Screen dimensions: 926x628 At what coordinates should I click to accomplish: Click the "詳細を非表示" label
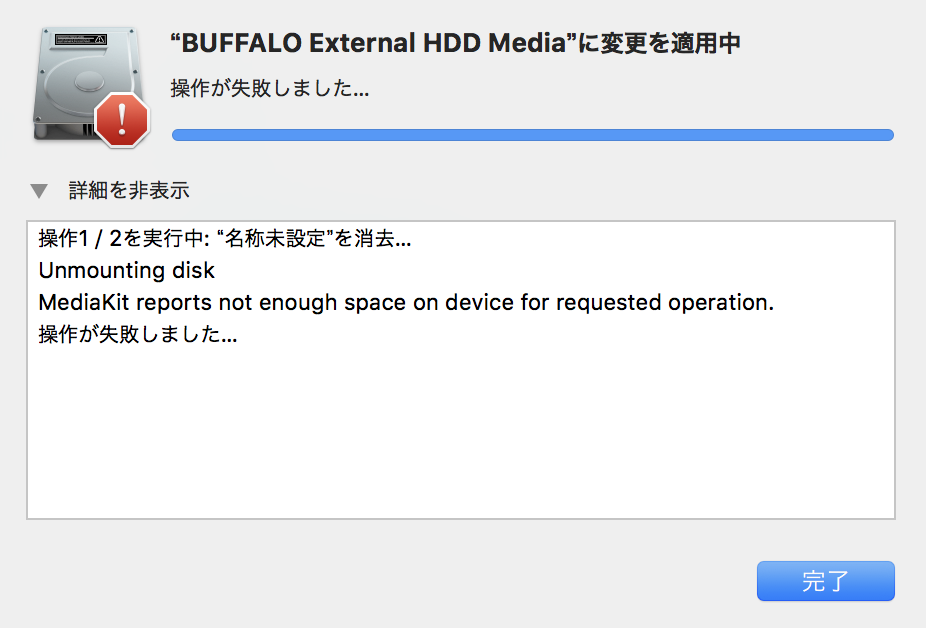[x=129, y=190]
